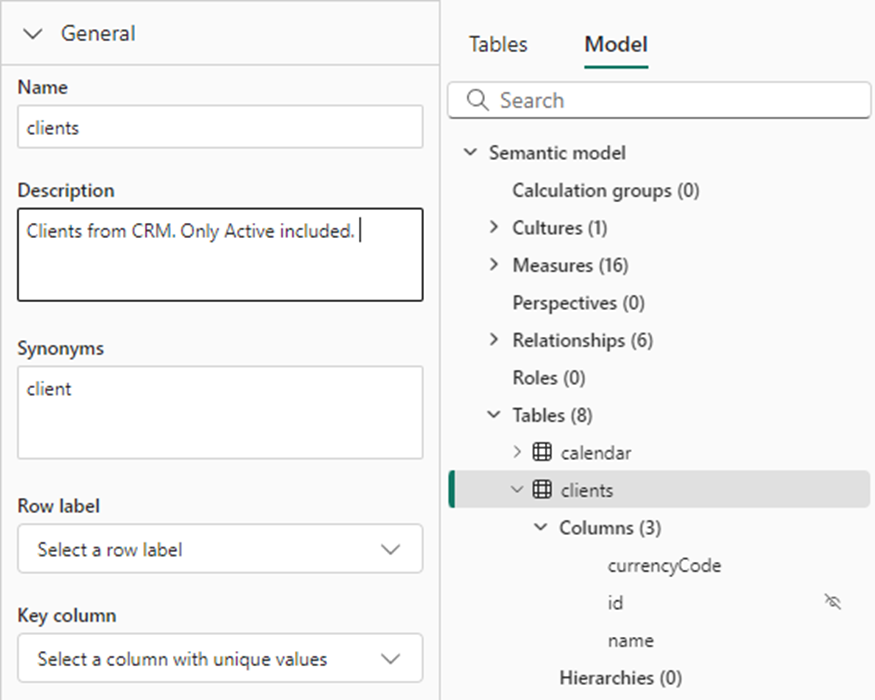875x700 pixels.
Task: Open the Row label dropdown
Action: [x=220, y=549]
